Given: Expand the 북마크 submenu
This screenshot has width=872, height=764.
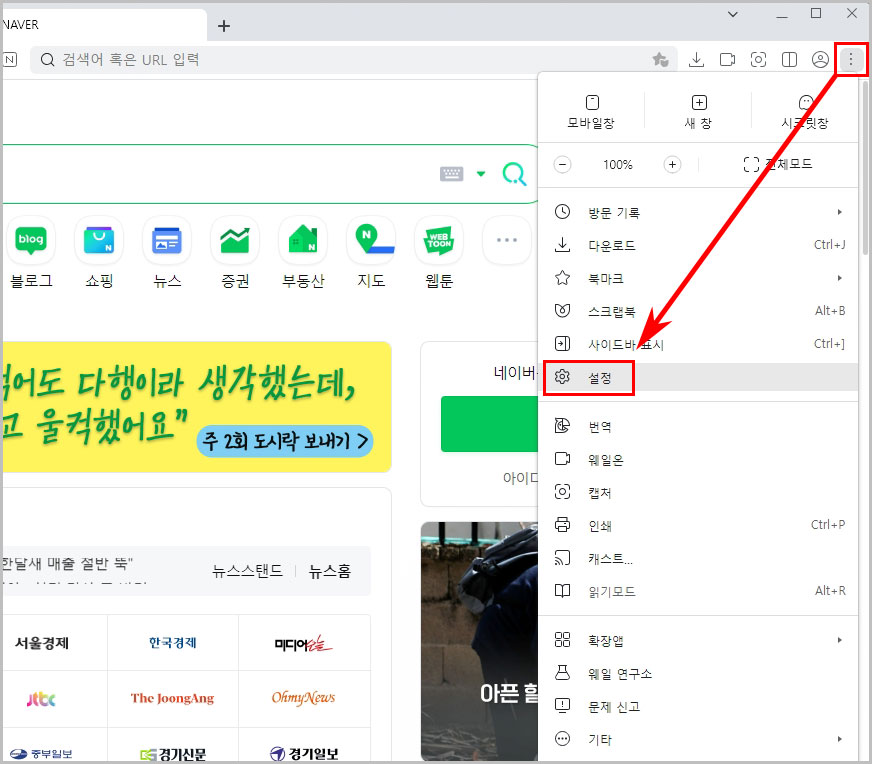Looking at the screenshot, I should click(x=698, y=278).
